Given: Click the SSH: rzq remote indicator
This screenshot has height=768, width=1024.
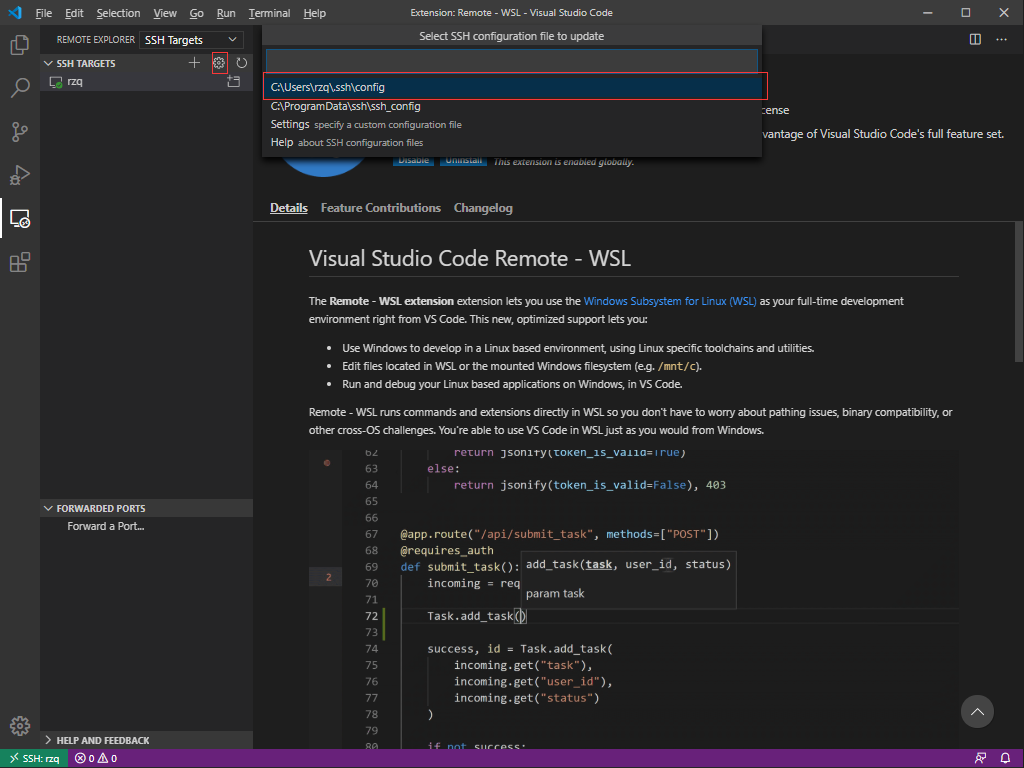Looking at the screenshot, I should pos(33,758).
